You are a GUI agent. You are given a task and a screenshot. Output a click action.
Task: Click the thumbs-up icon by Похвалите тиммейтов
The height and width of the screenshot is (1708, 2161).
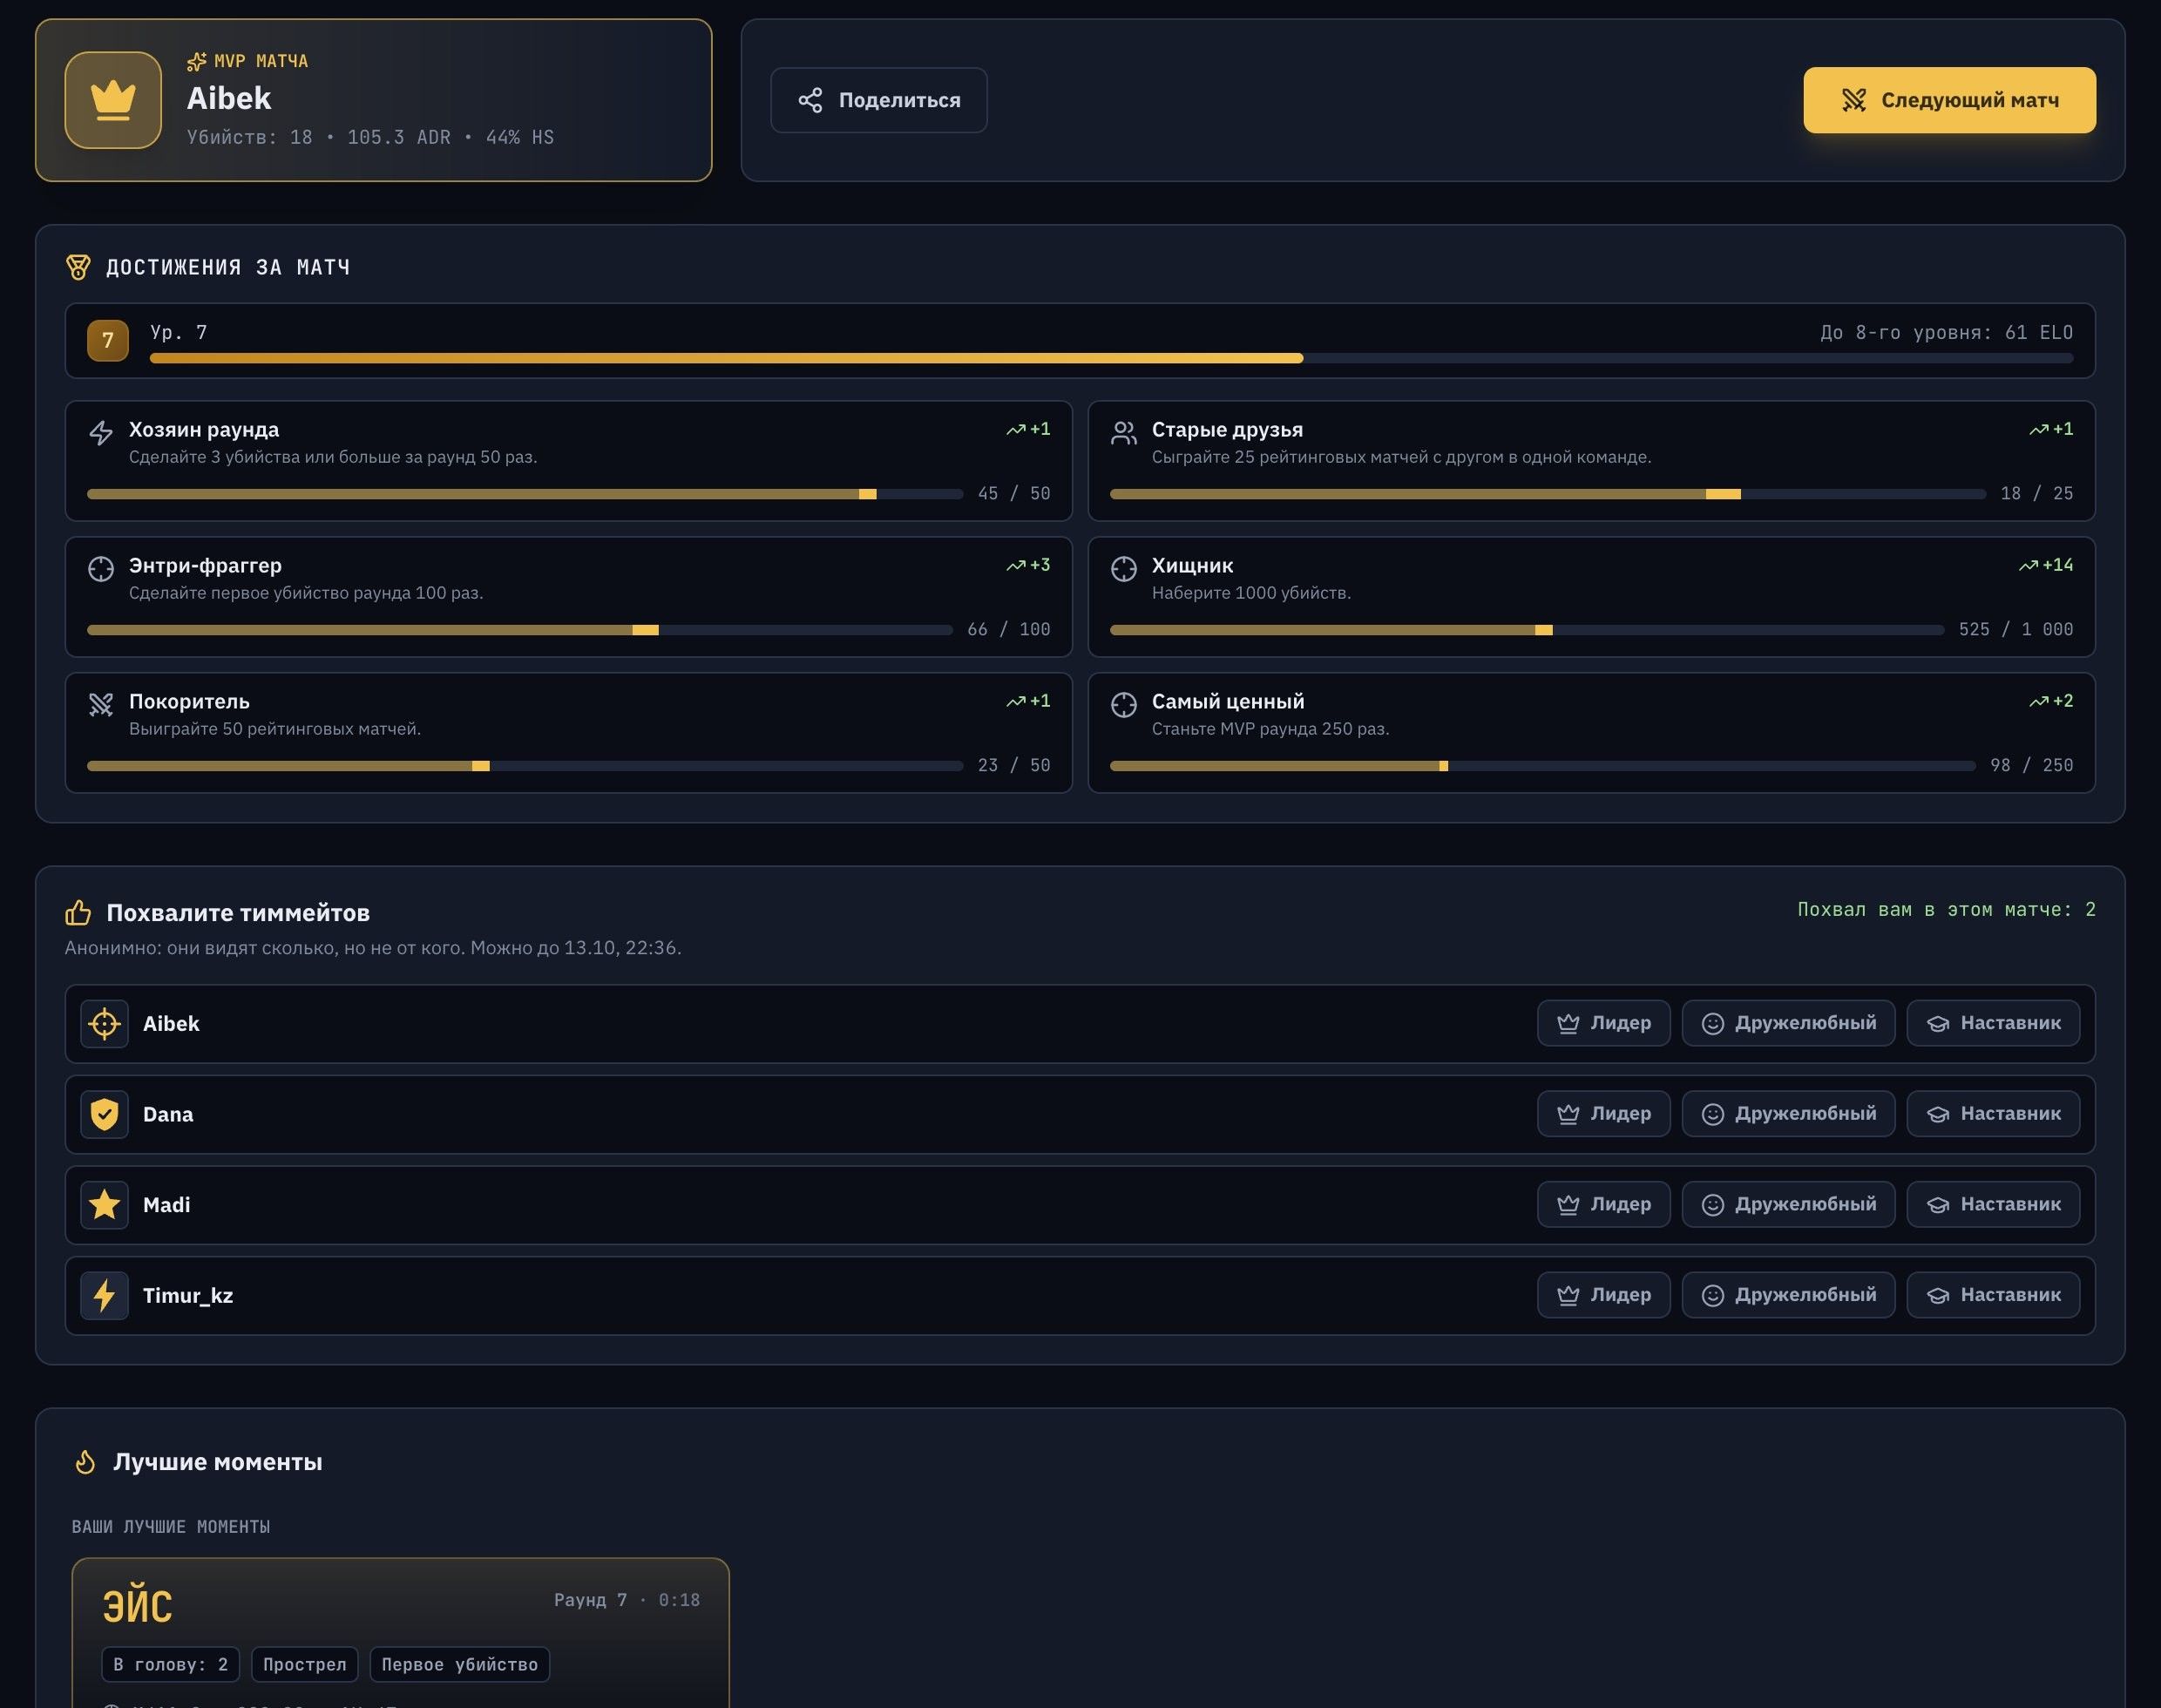click(78, 912)
